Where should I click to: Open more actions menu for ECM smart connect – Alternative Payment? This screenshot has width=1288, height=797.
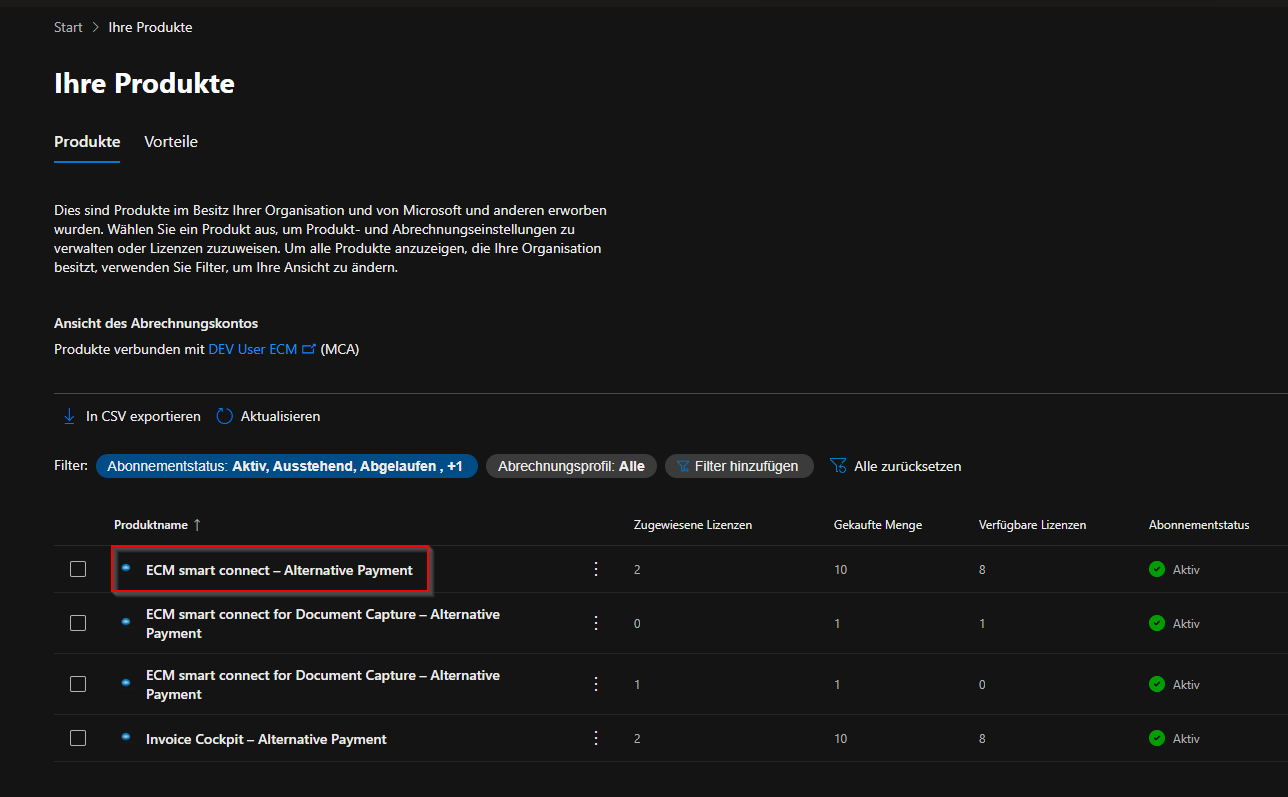click(596, 569)
